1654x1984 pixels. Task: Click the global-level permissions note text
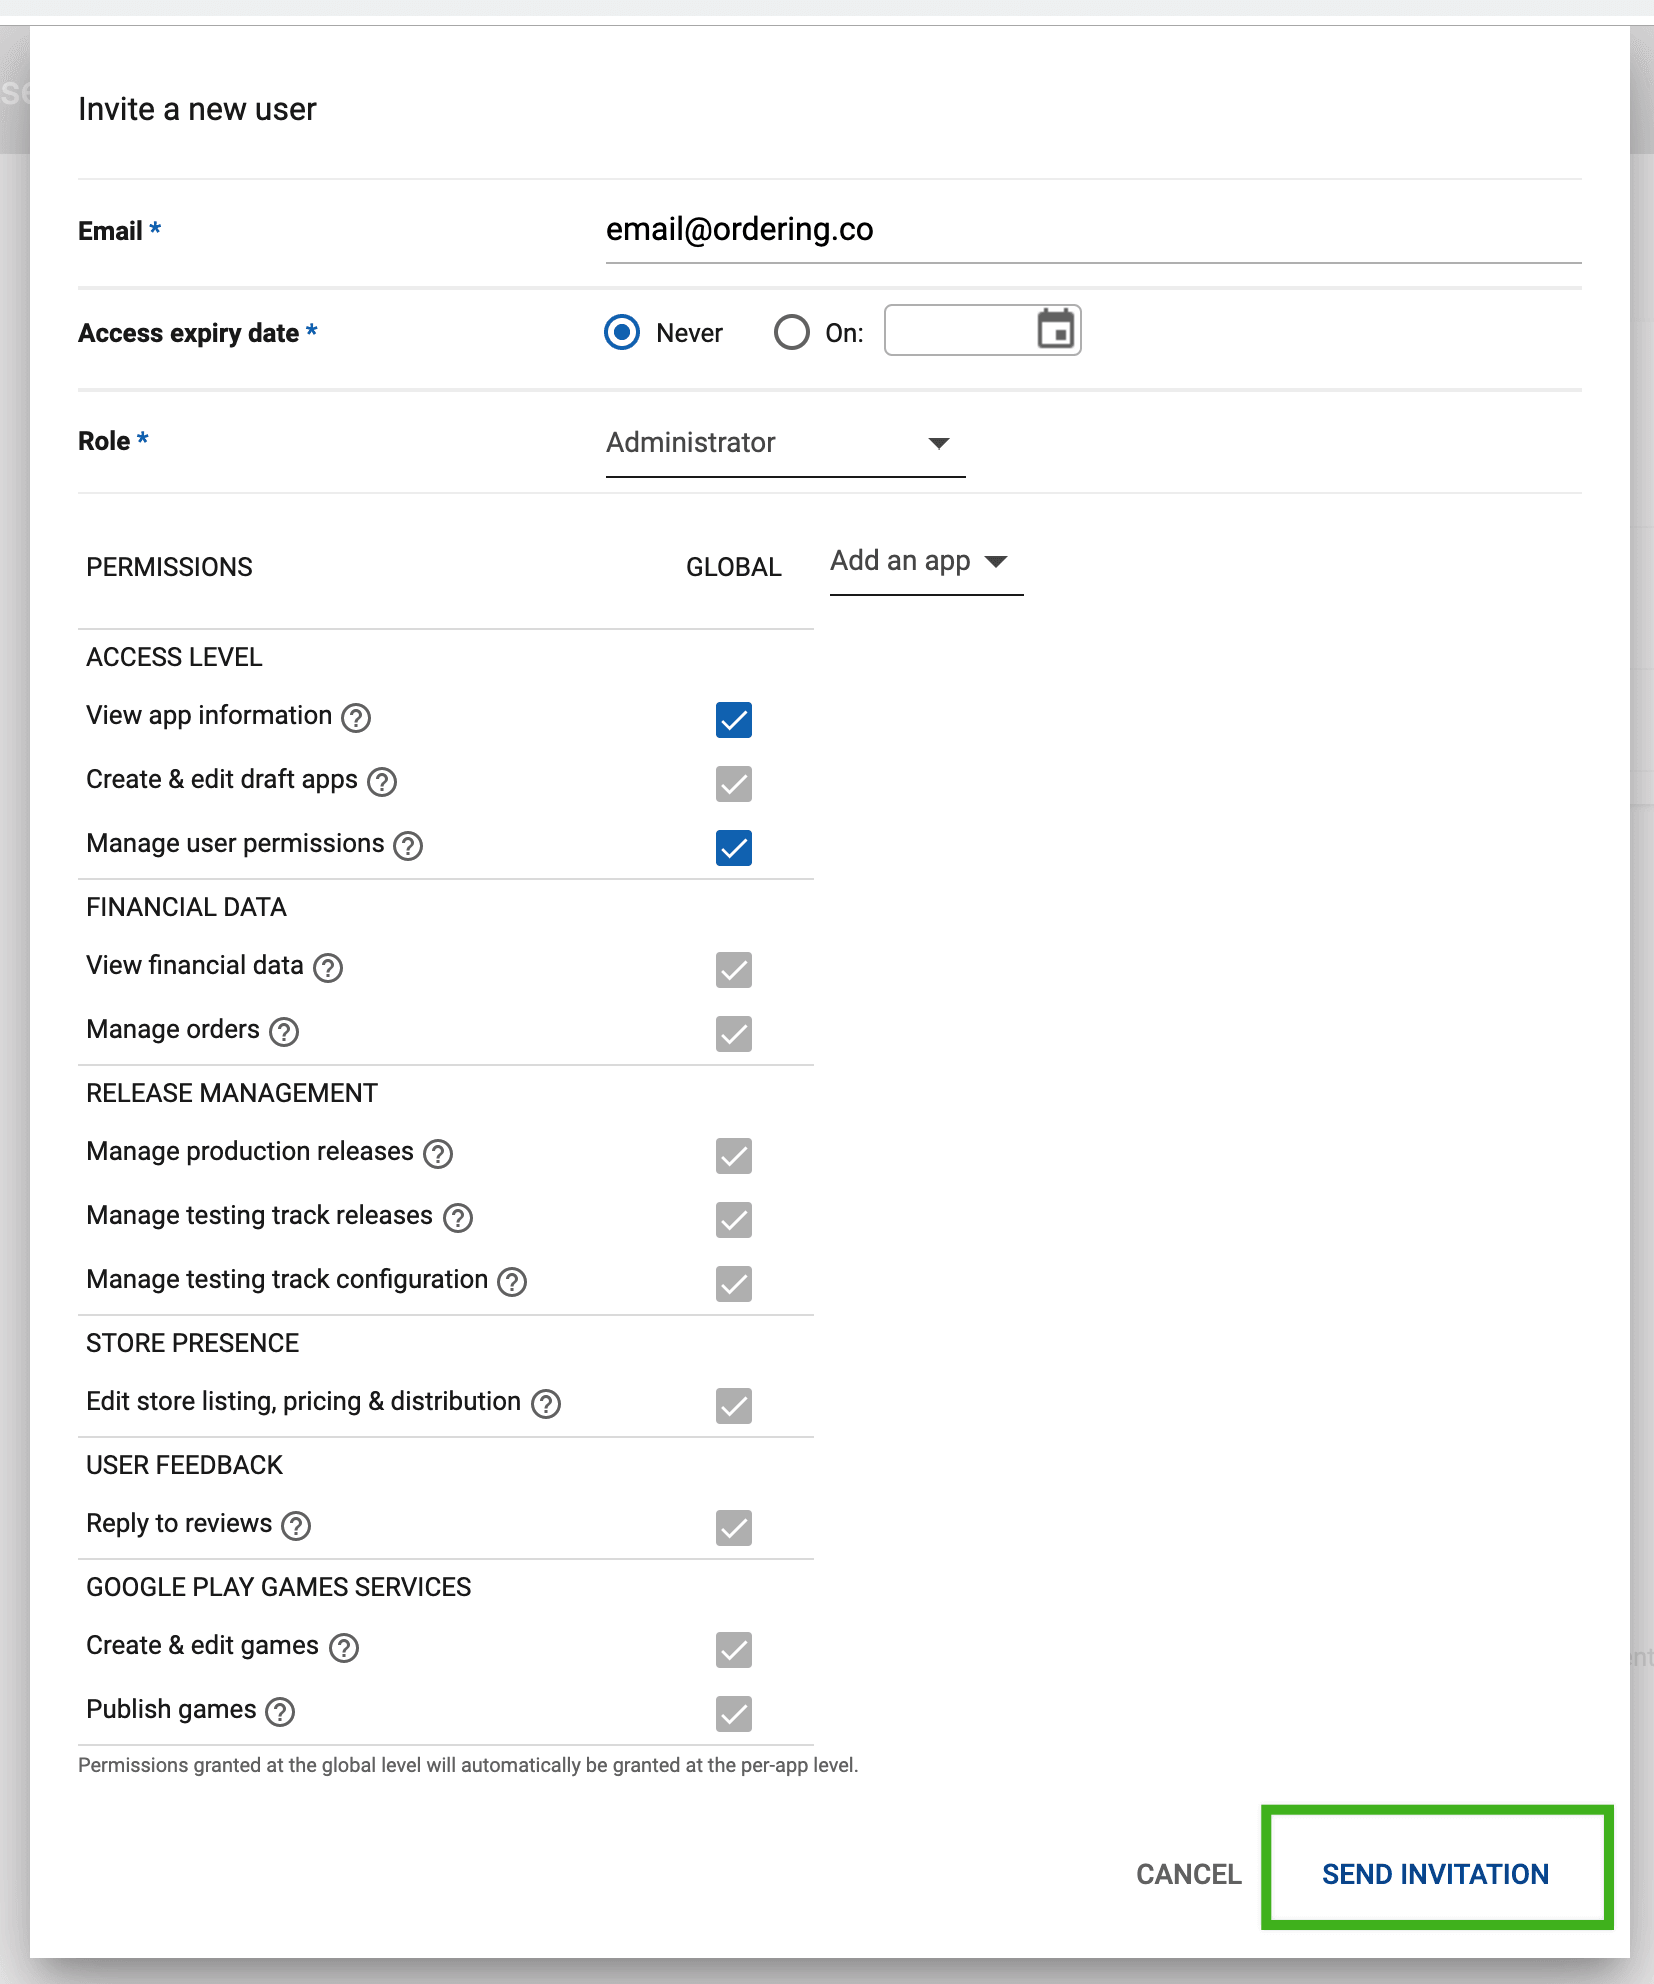click(x=468, y=1765)
